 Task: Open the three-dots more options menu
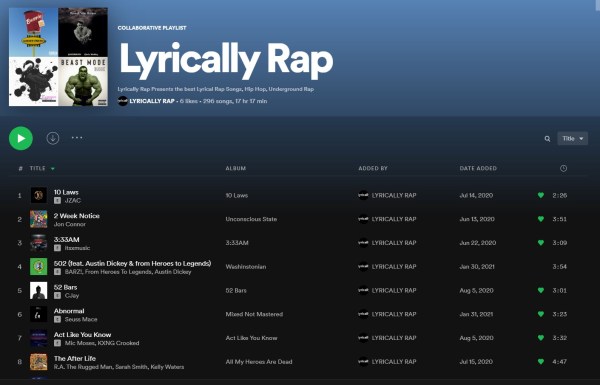click(77, 138)
